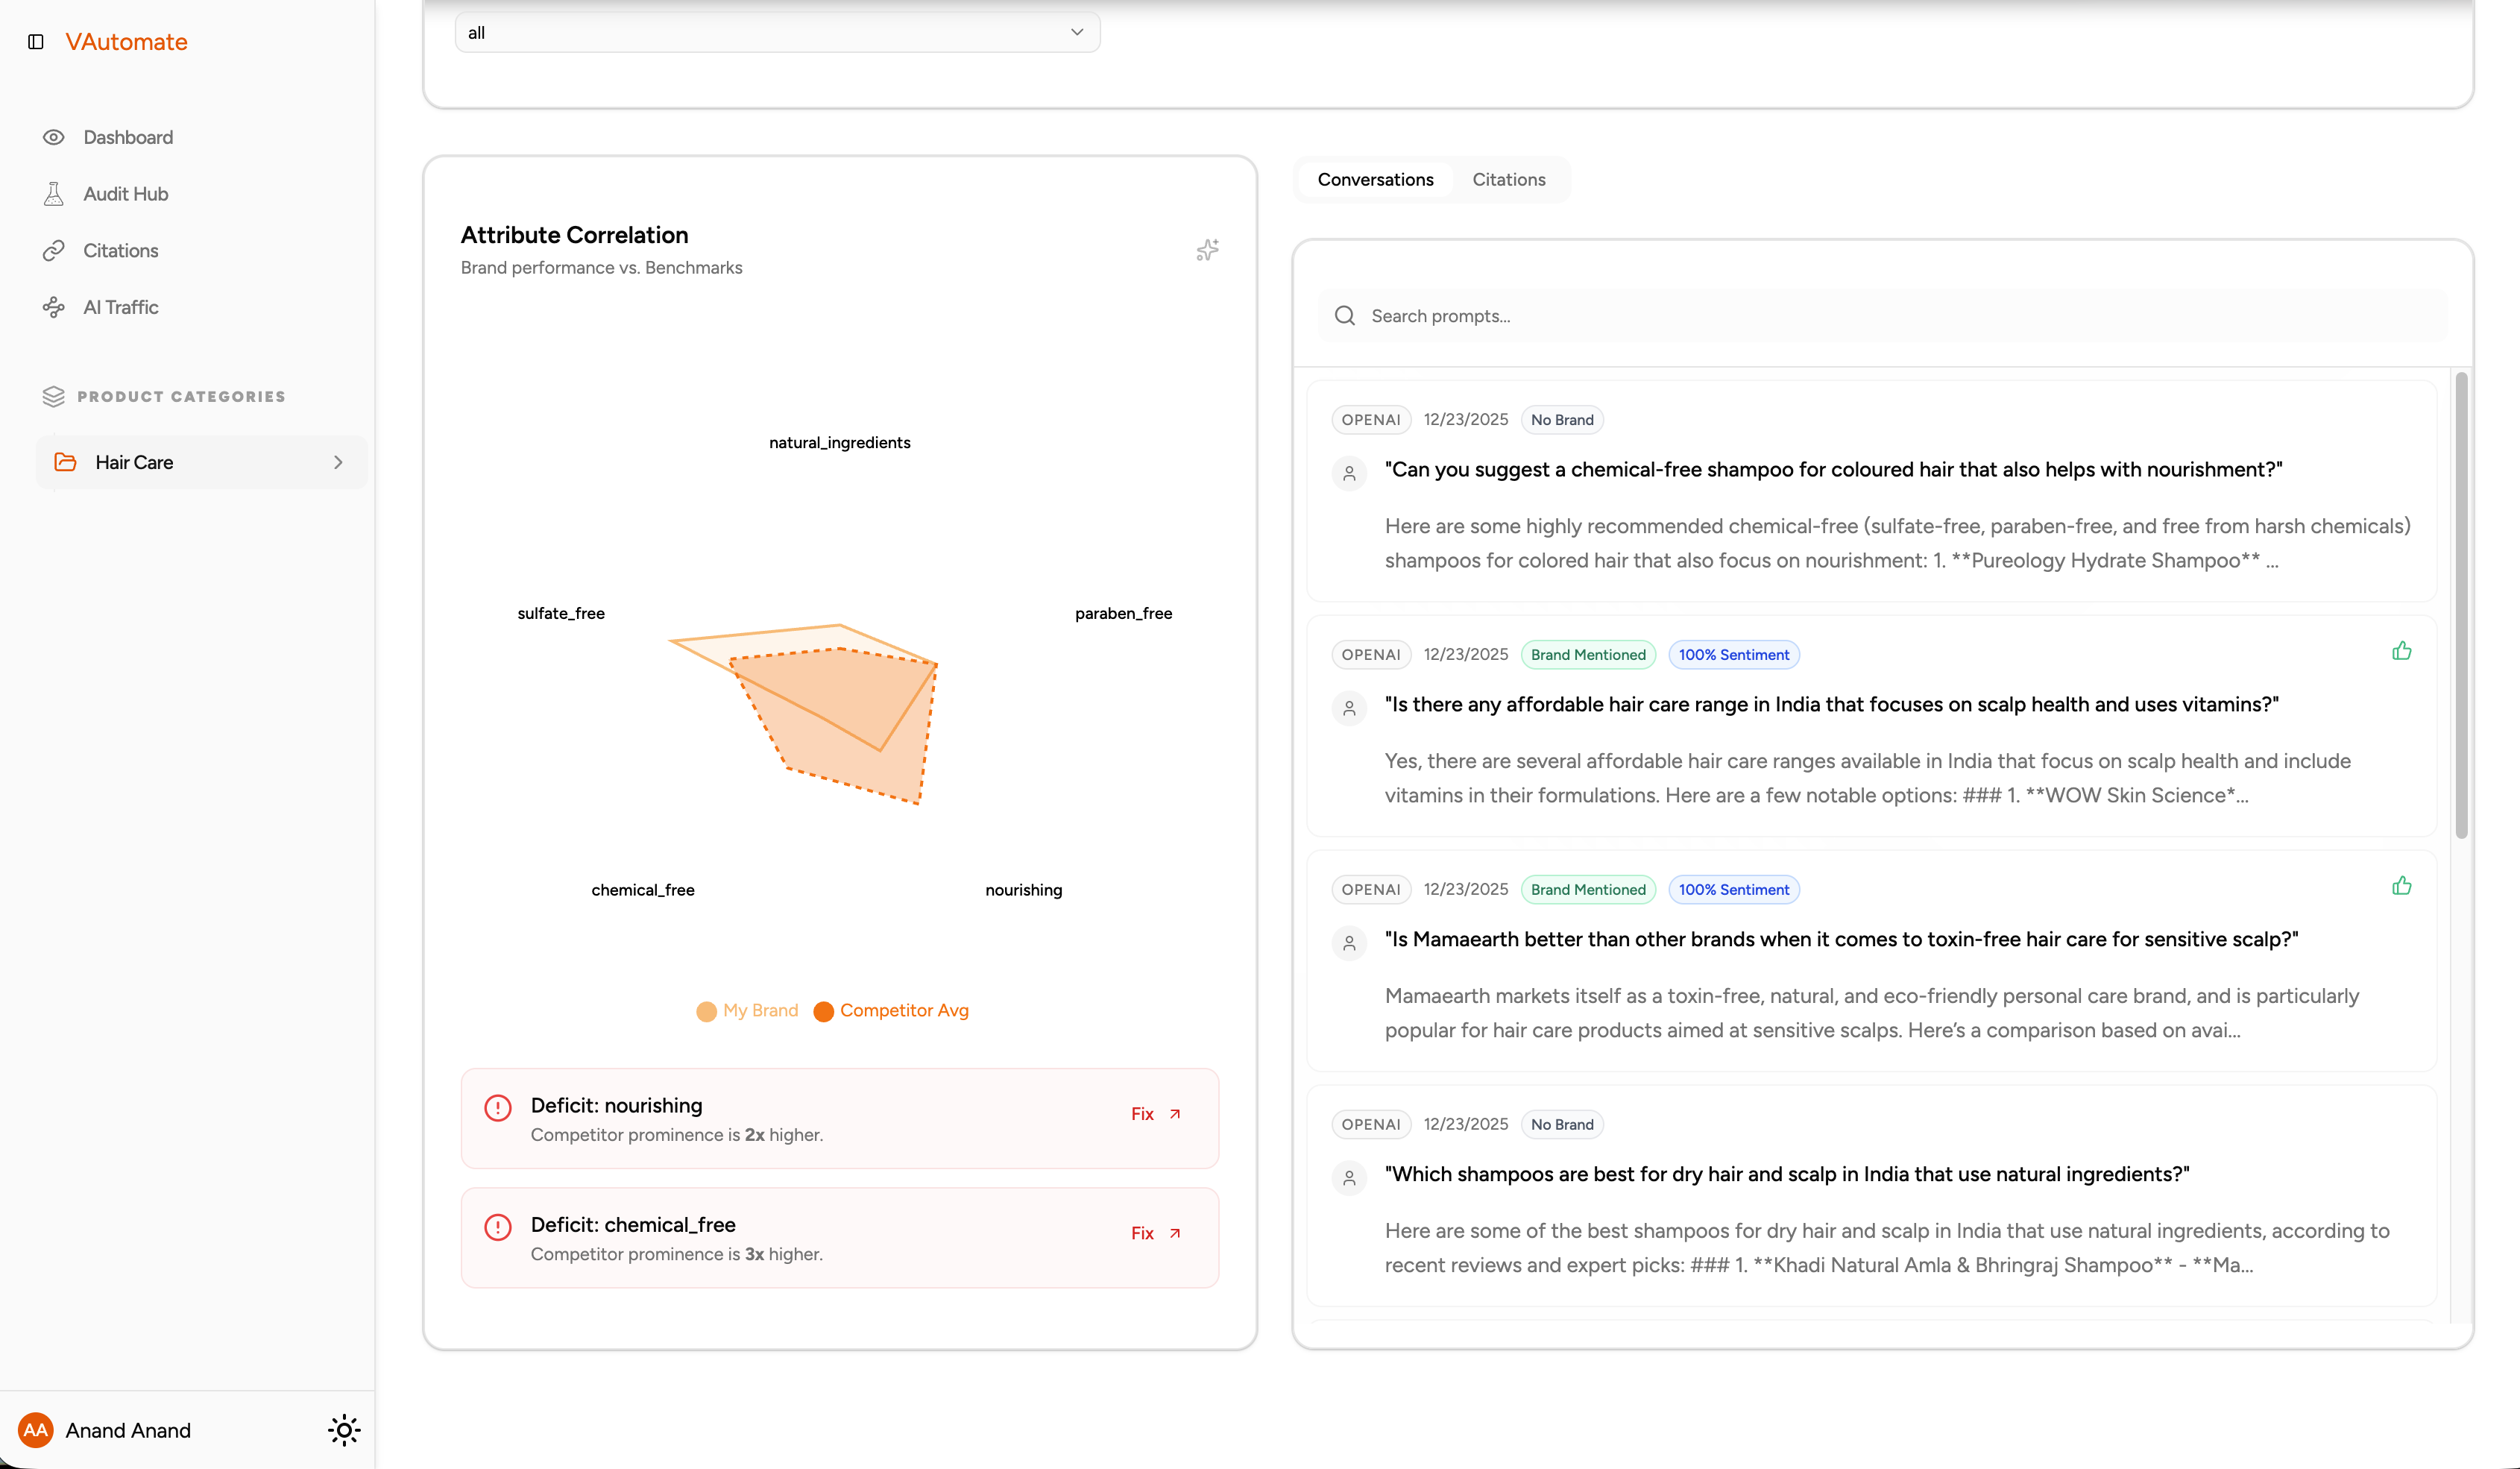Click the Anand Anand profile avatar
2520x1469 pixels.
(x=37, y=1430)
